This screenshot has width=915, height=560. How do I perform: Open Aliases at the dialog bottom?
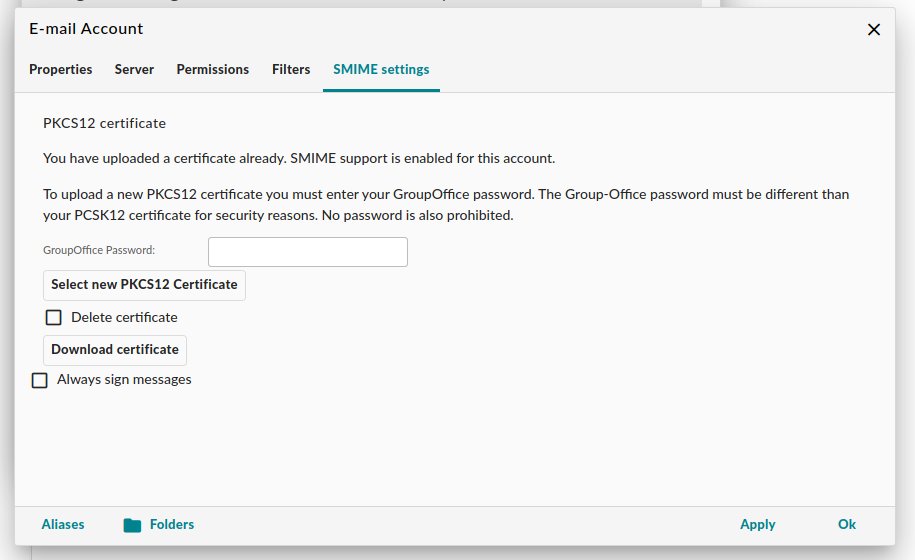(63, 524)
